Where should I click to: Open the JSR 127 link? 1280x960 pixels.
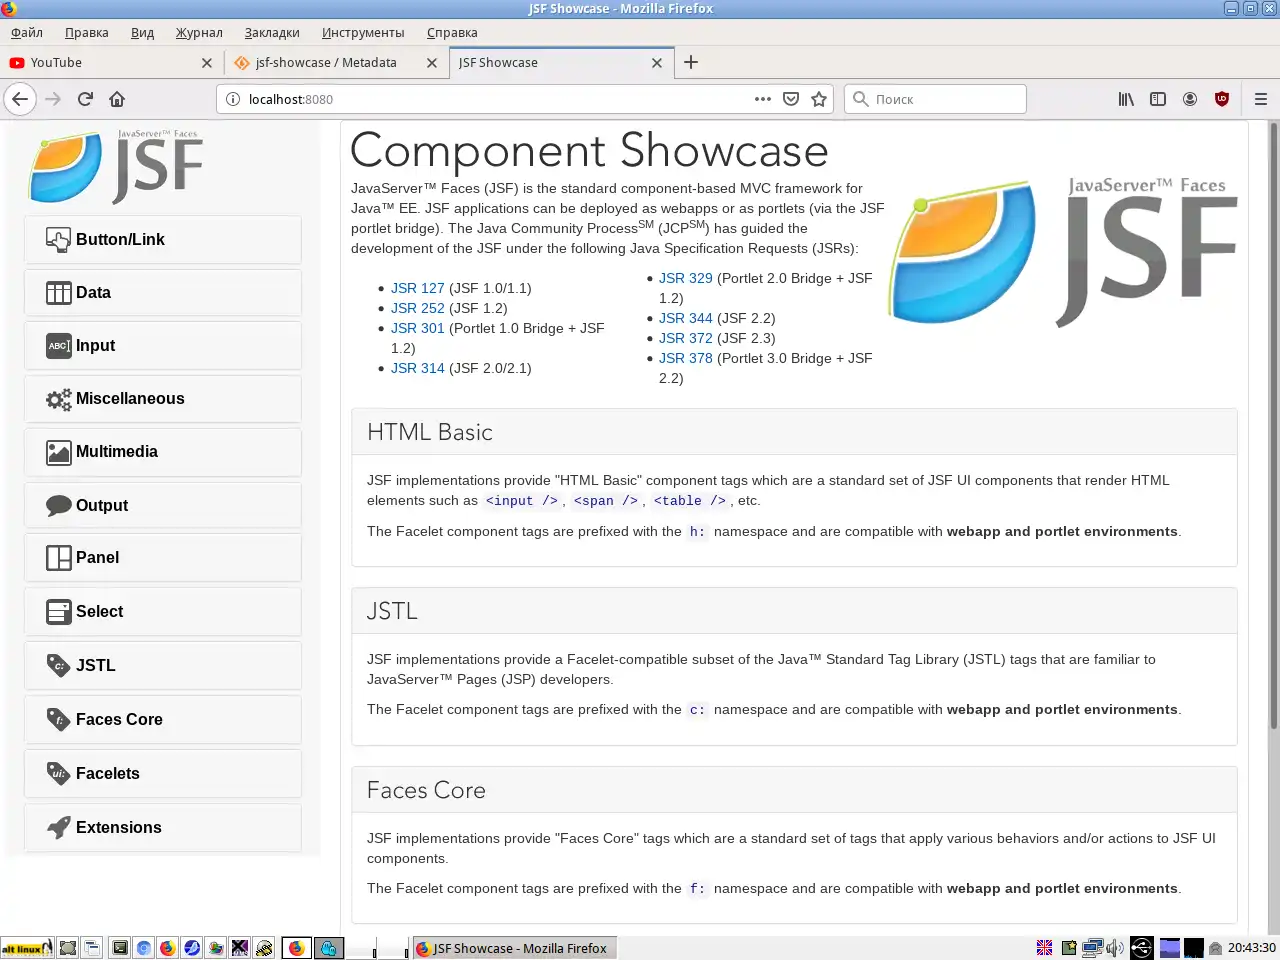(x=417, y=288)
